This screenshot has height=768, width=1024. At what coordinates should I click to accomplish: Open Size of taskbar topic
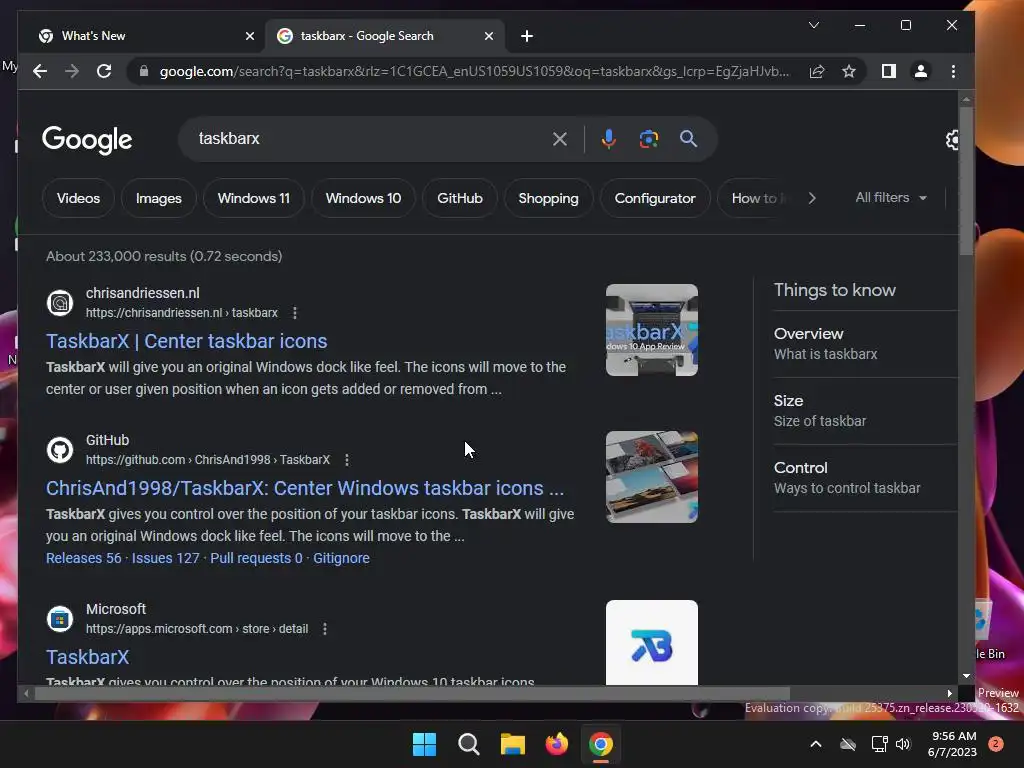click(x=865, y=411)
